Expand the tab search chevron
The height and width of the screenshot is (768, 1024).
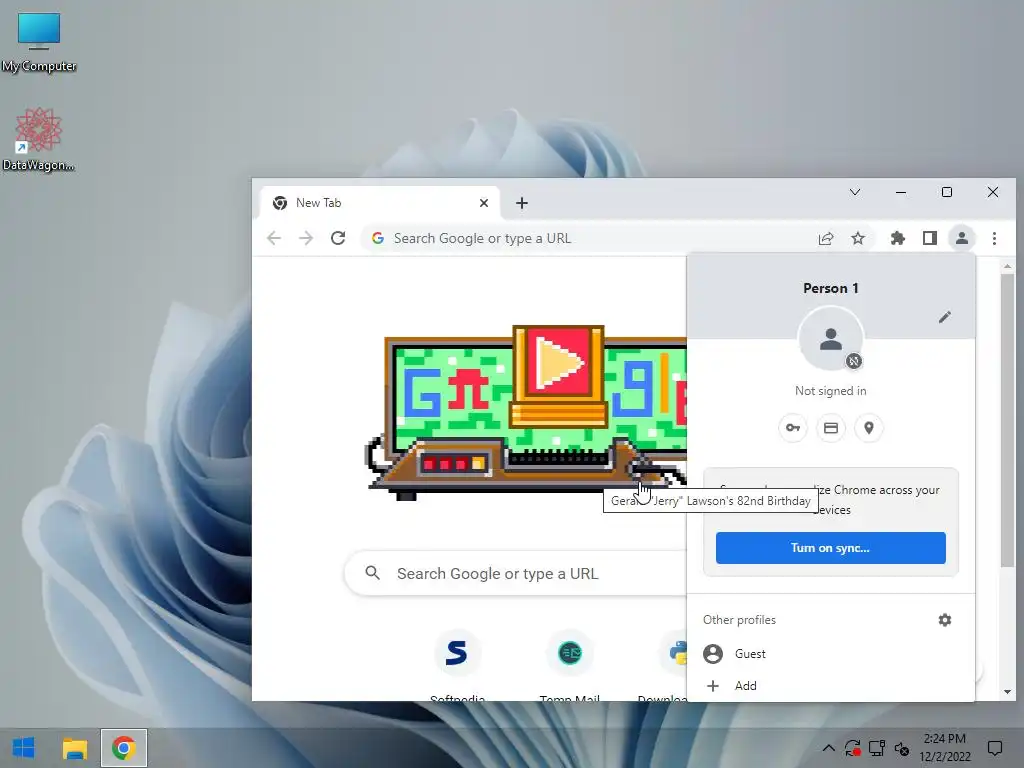855,192
